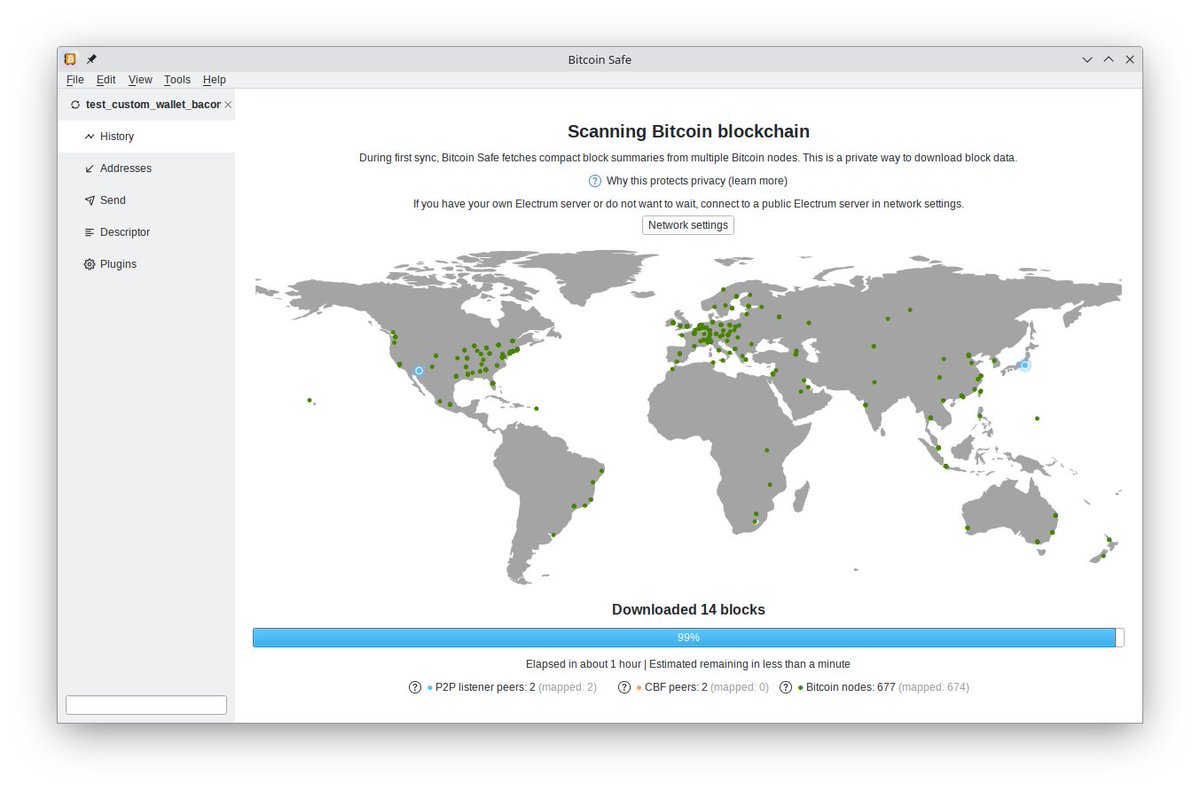Click the blue P2P peer marker near Japan
1200x791 pixels.
1025,366
